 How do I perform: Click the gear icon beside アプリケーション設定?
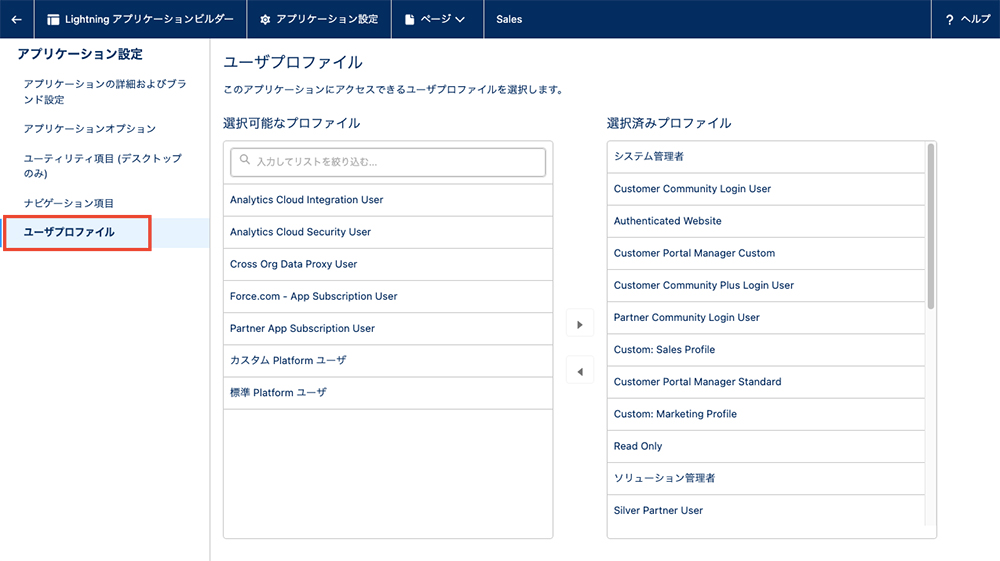pos(265,20)
